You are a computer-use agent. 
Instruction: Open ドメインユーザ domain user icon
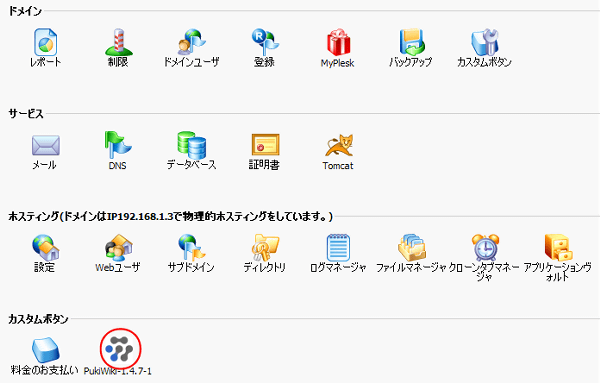tap(192, 42)
